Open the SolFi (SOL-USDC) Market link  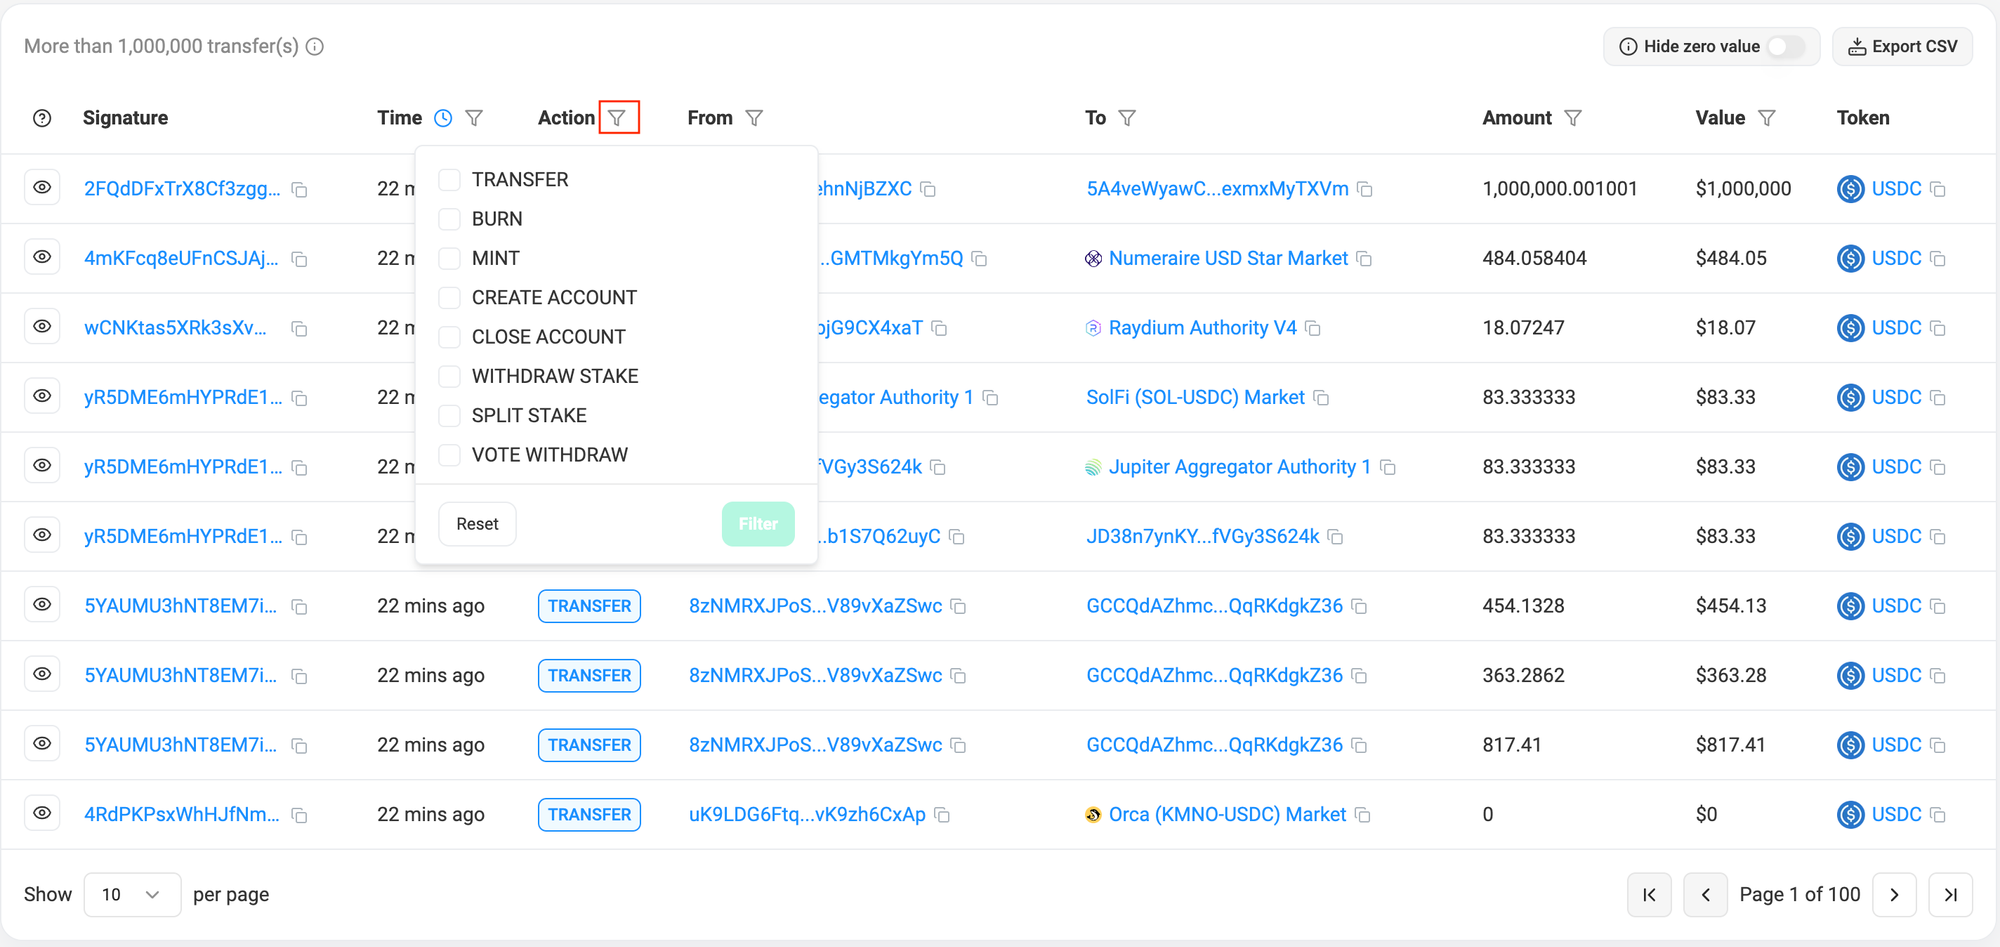(x=1195, y=398)
